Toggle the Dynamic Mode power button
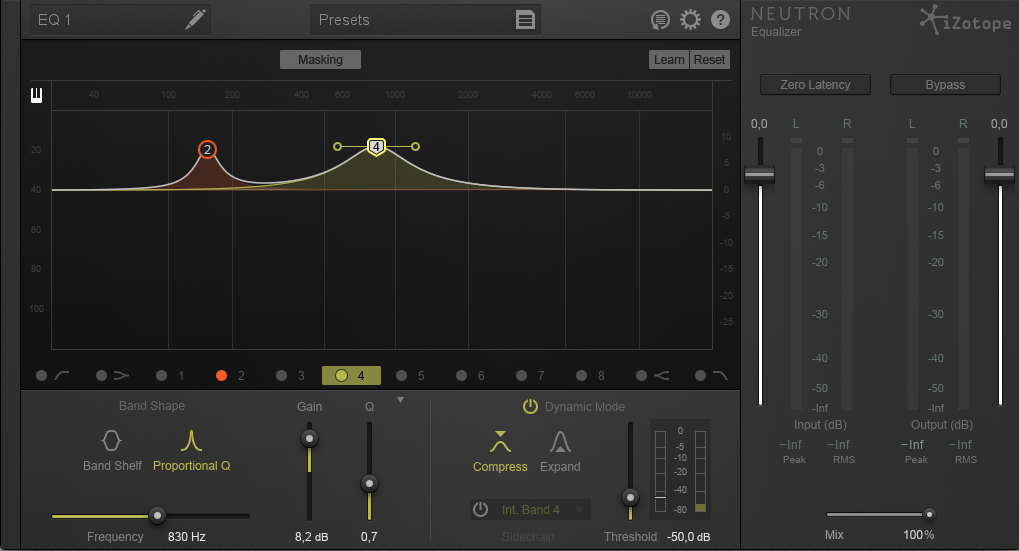 click(x=530, y=407)
